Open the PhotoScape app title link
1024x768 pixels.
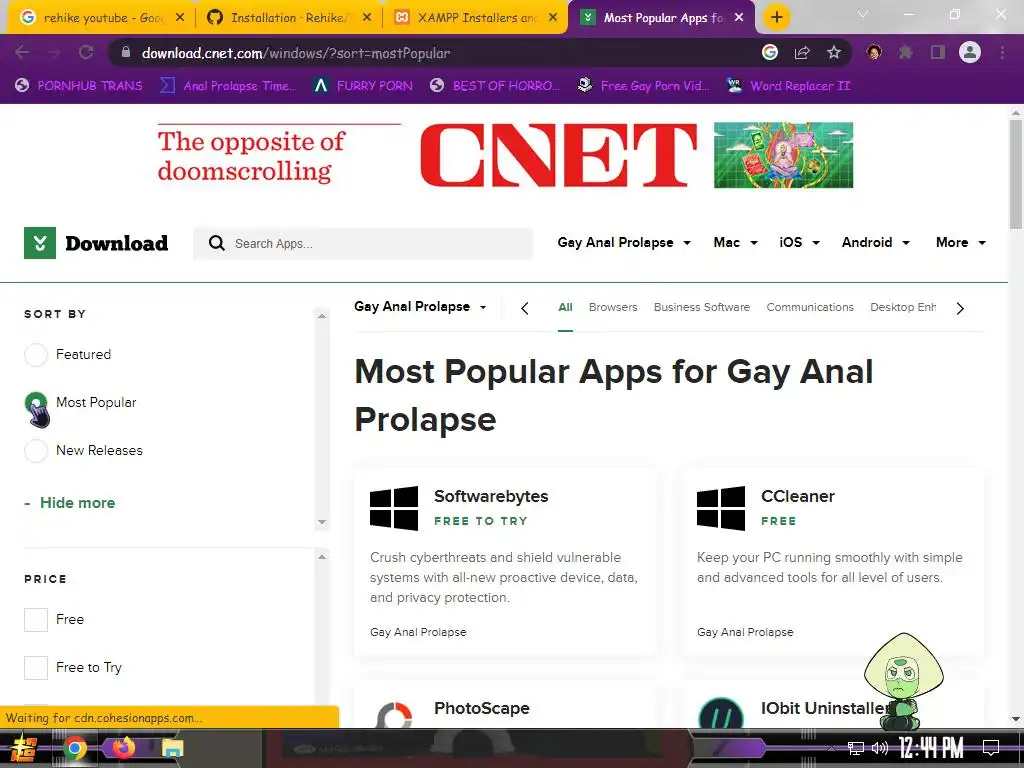click(482, 709)
